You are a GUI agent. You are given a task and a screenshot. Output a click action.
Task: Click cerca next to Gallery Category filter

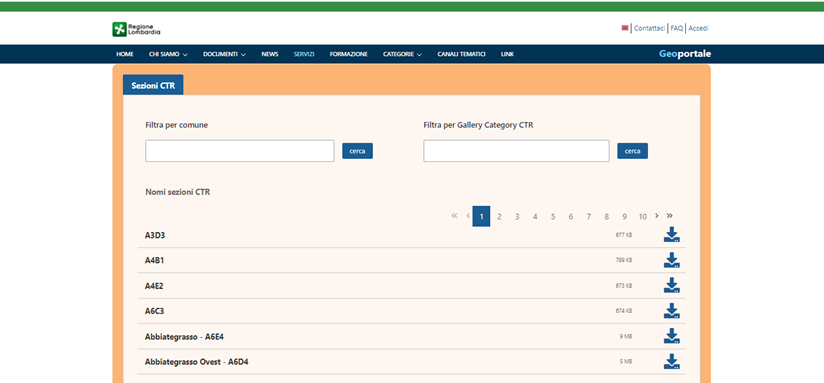coord(632,151)
